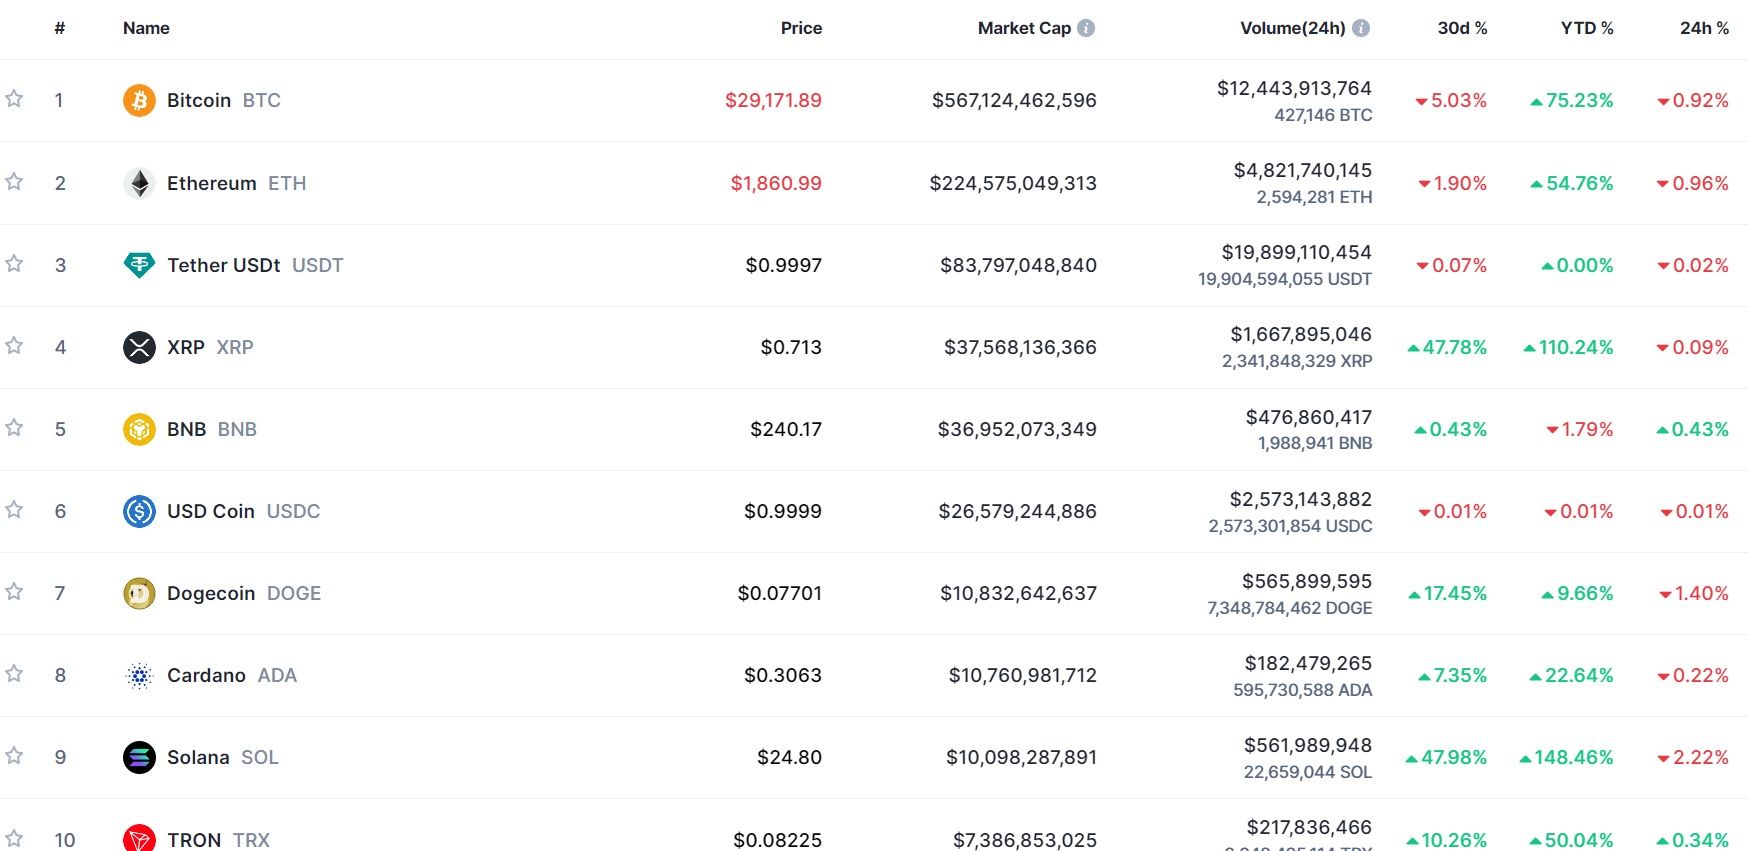
Task: Click the Ethereum diamond logo icon
Action: click(139, 183)
